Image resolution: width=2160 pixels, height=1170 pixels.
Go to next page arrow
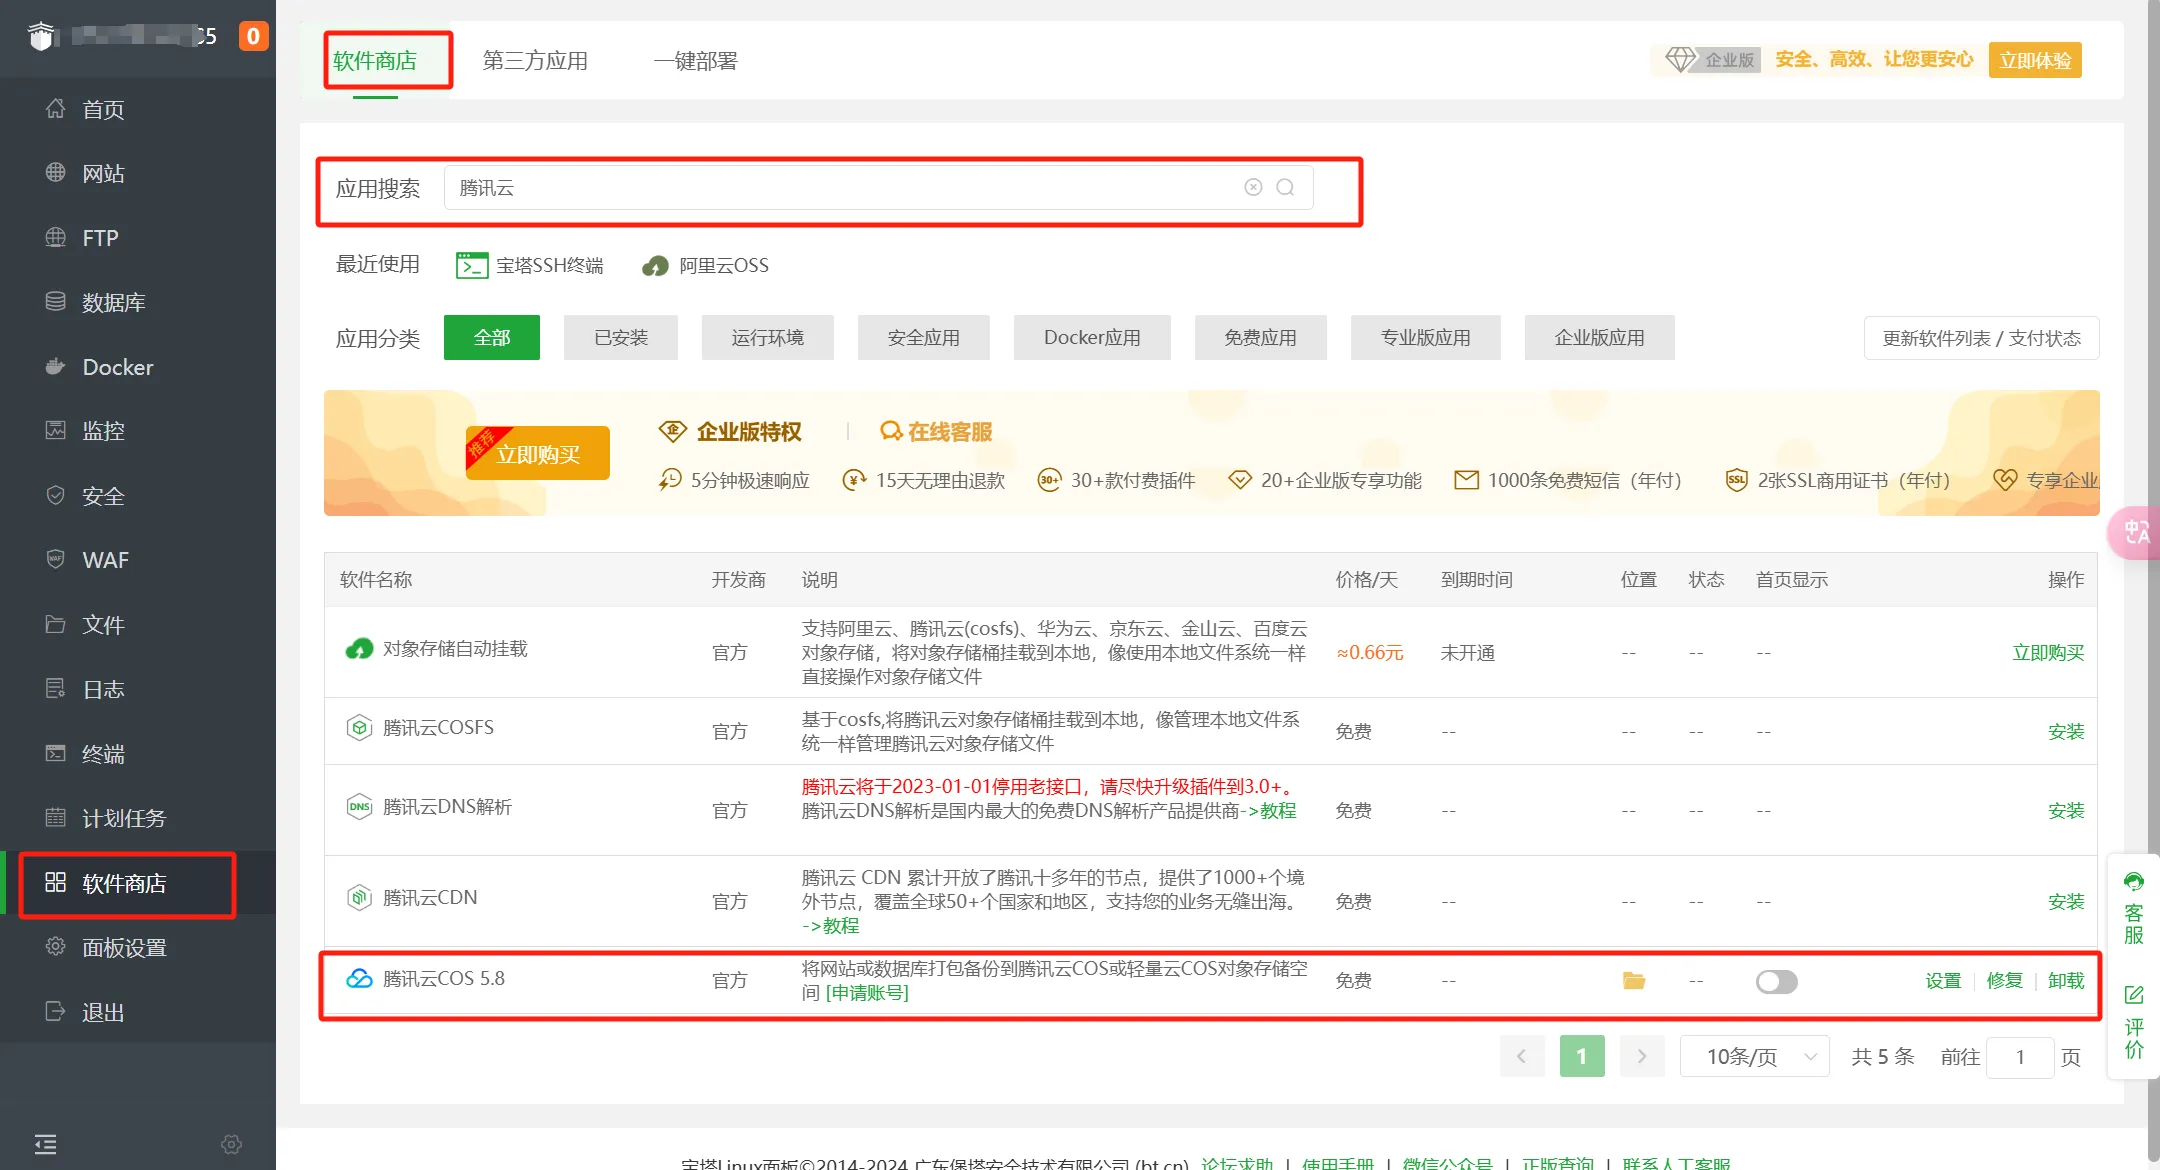click(1642, 1056)
